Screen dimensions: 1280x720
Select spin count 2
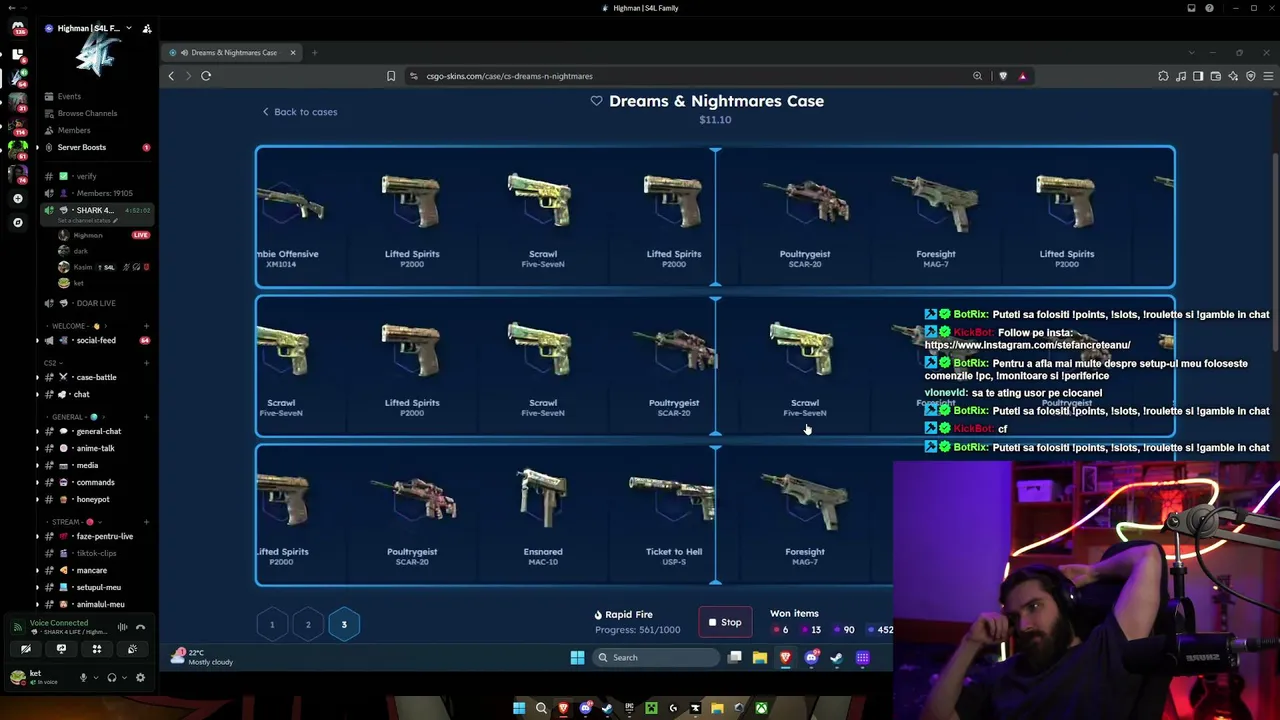tap(308, 625)
